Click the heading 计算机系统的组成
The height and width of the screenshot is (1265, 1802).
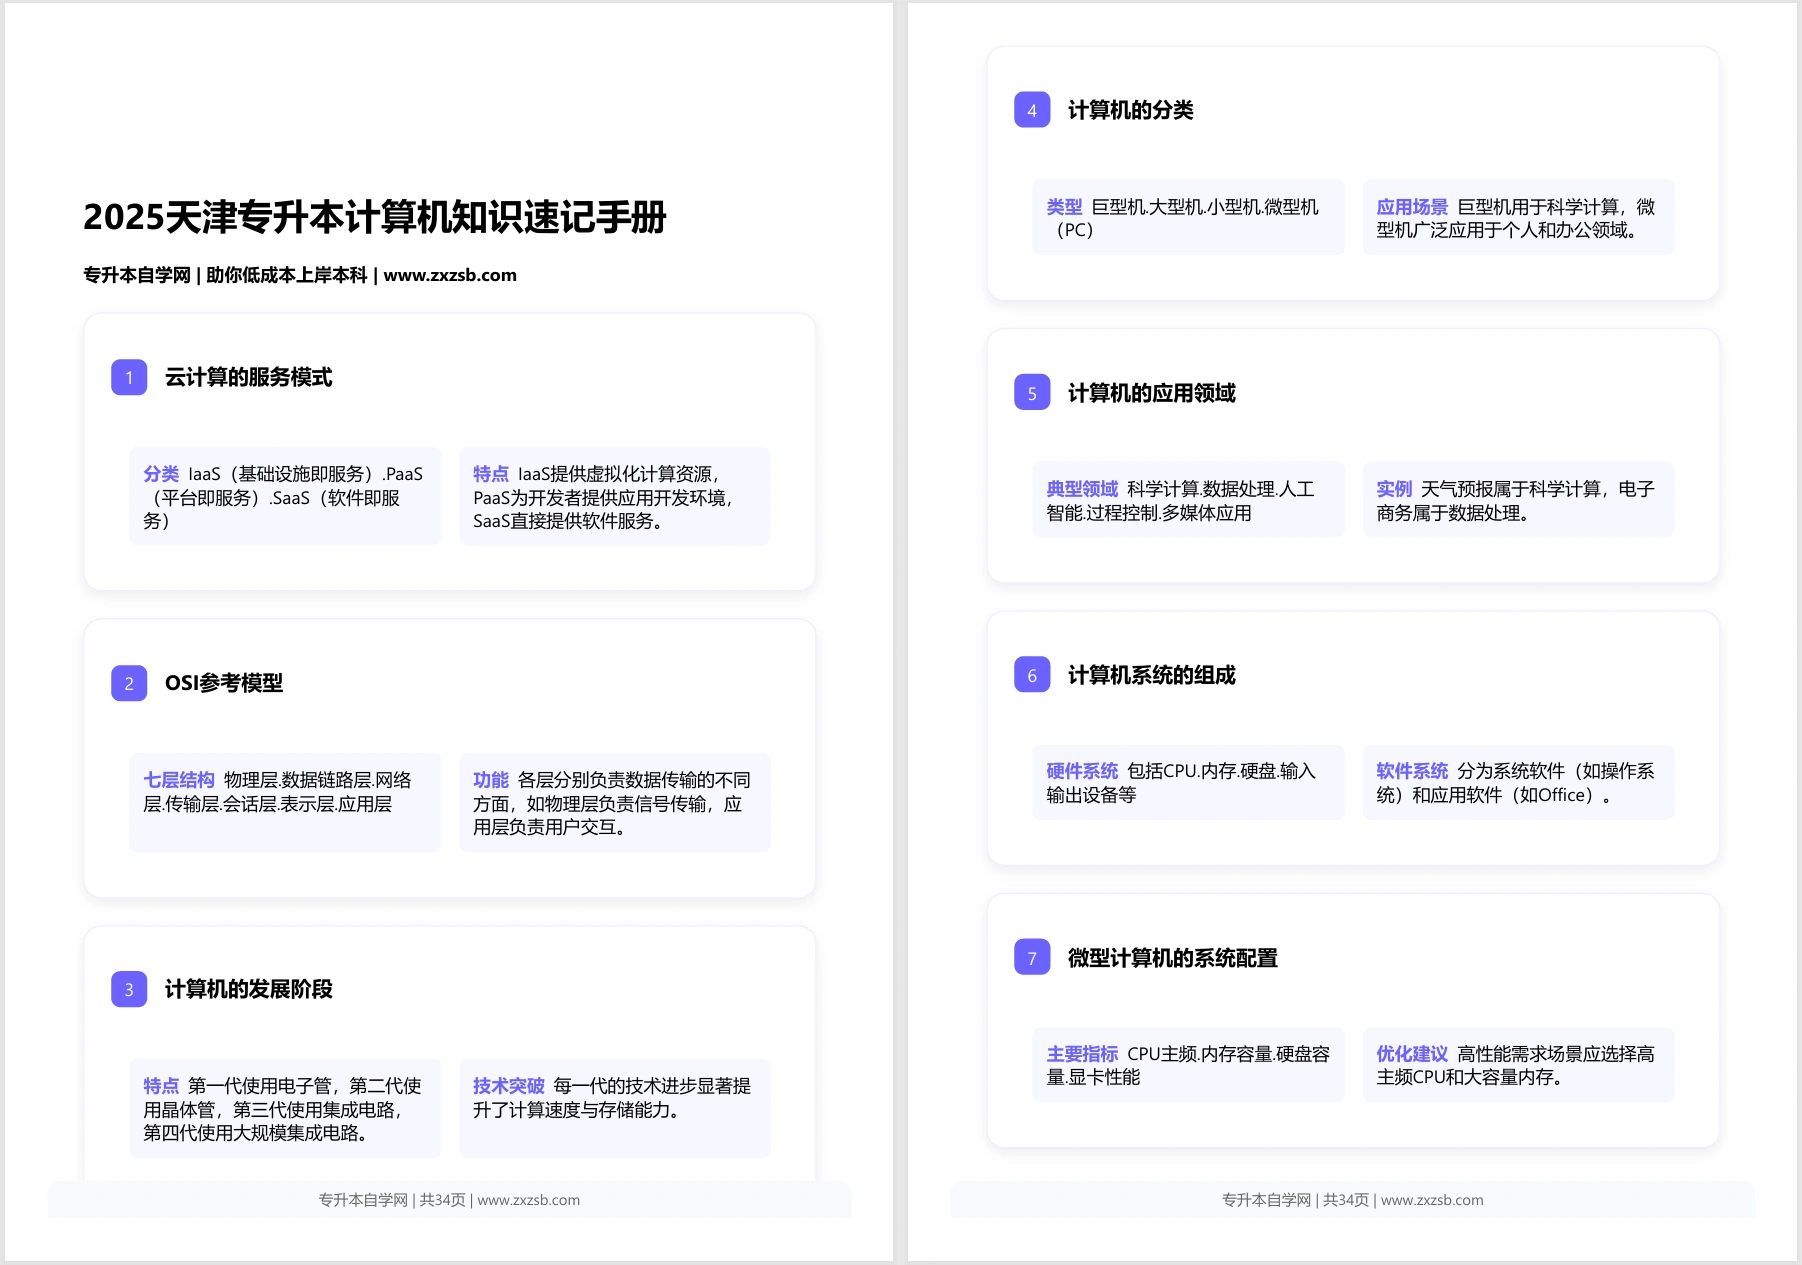click(x=1151, y=675)
